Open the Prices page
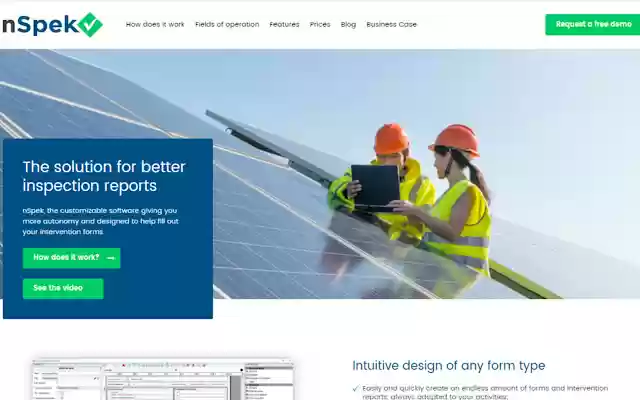640x400 pixels. coord(320,24)
